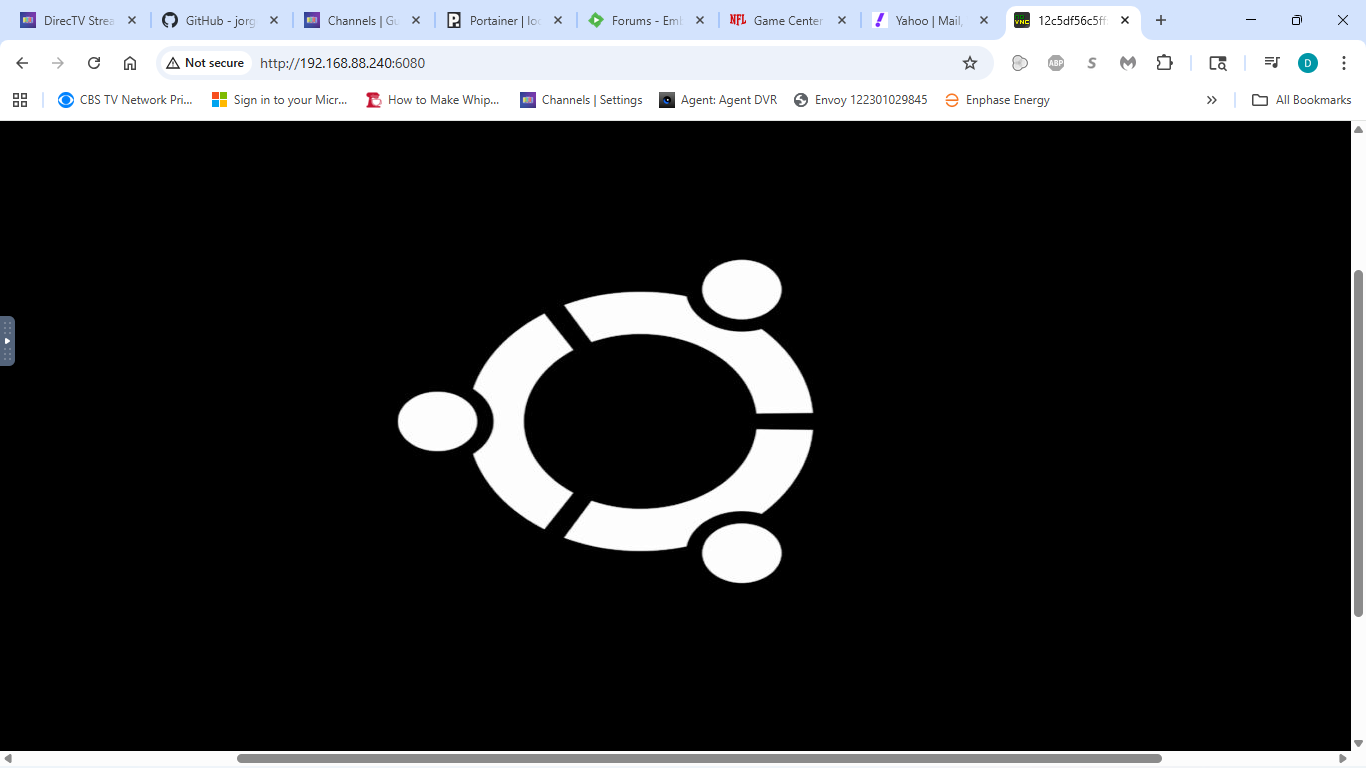Reload the current page

(94, 63)
